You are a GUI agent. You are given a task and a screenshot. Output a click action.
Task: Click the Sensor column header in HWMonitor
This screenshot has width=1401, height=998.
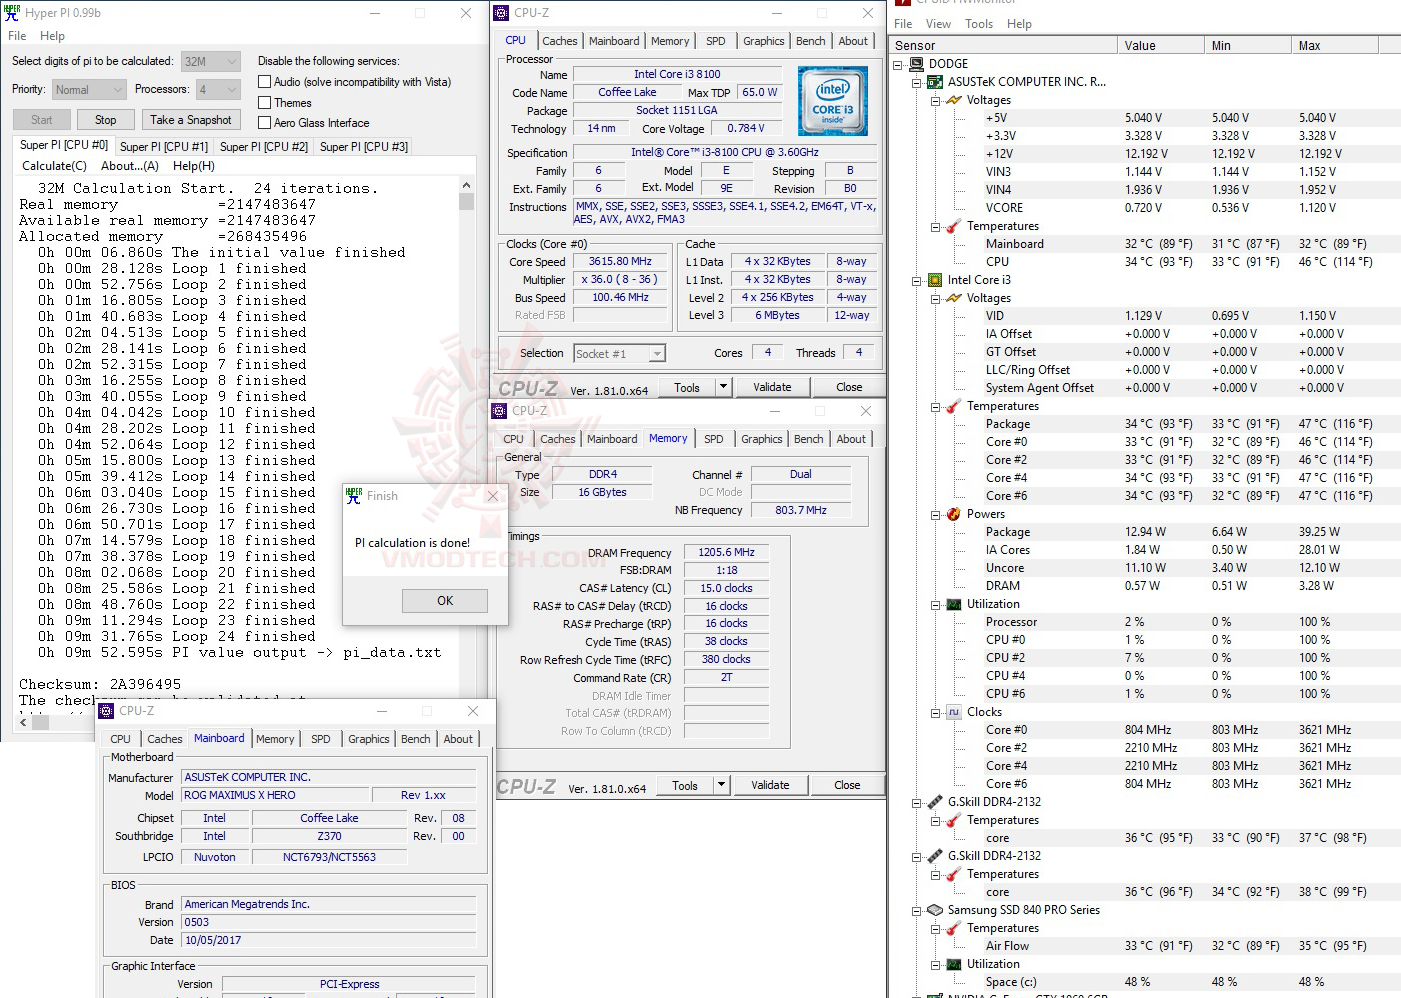(x=1002, y=45)
